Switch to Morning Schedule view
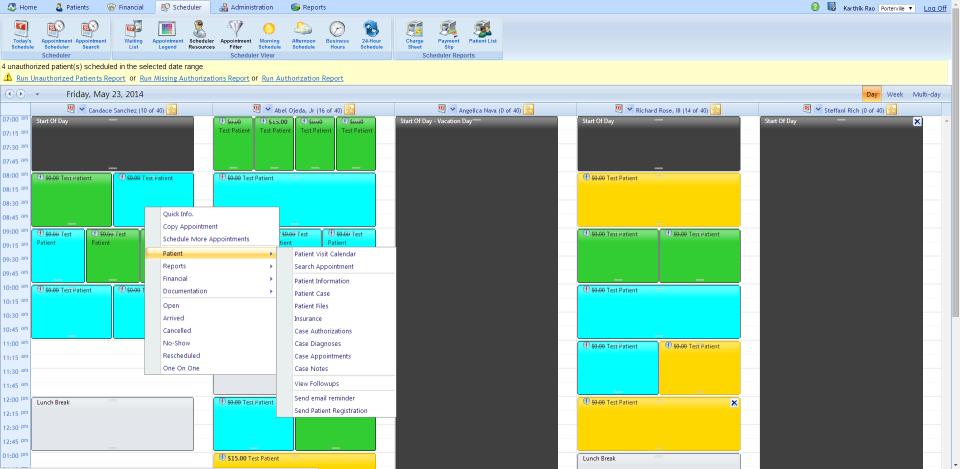This screenshot has width=960, height=469. [x=269, y=34]
